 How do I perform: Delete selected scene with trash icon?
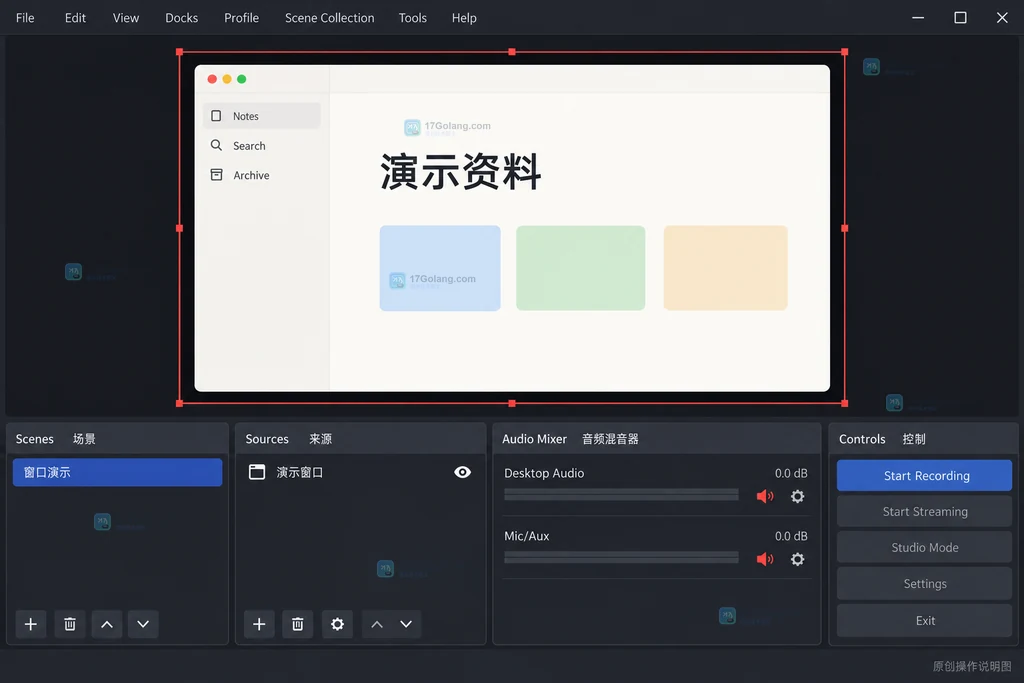tap(70, 624)
